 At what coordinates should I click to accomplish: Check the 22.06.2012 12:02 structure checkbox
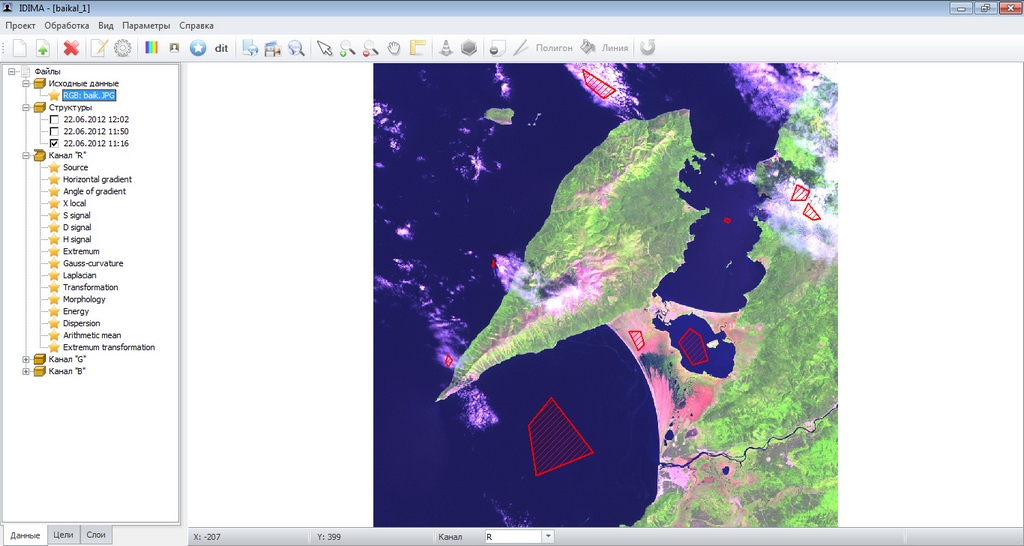coord(54,120)
